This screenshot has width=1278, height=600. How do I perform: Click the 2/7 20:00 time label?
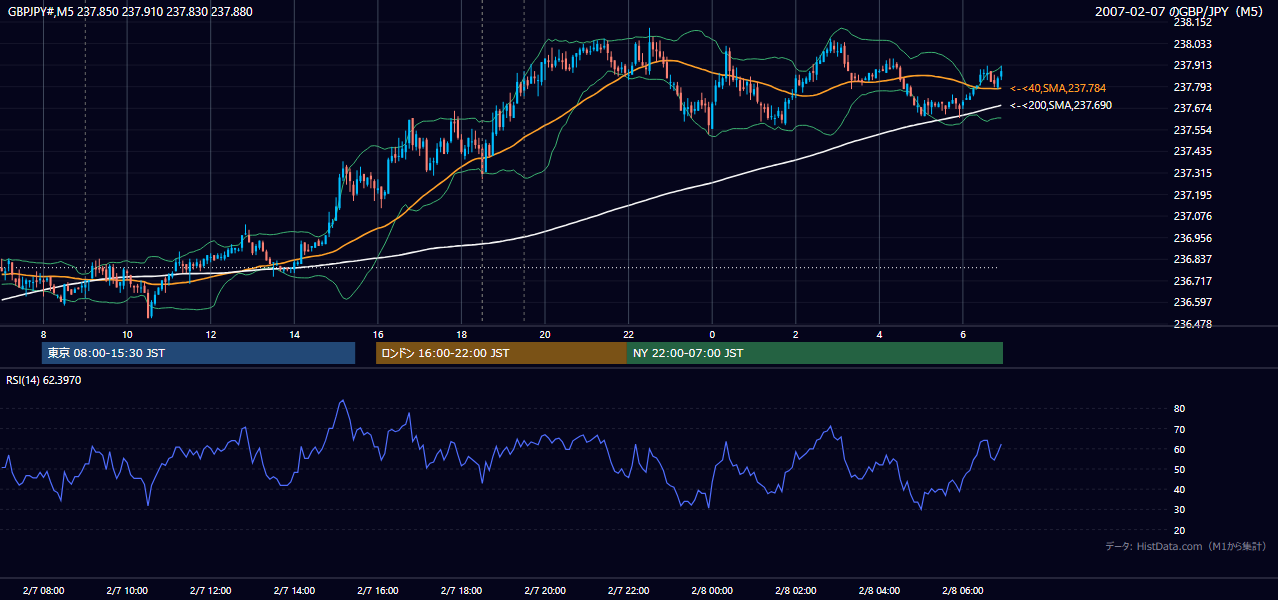(544, 591)
